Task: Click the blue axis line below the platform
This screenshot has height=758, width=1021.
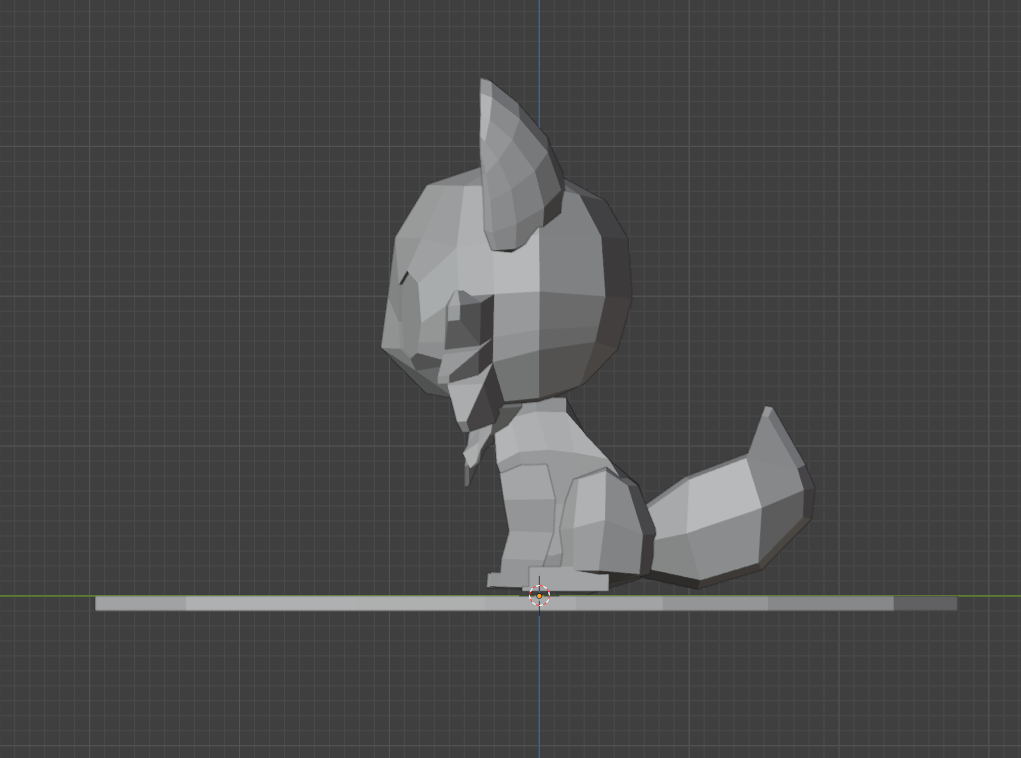Action: tap(539, 690)
